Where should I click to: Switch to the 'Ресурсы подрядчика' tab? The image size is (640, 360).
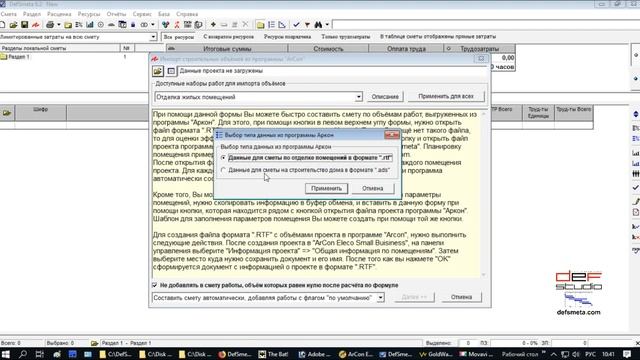click(287, 37)
